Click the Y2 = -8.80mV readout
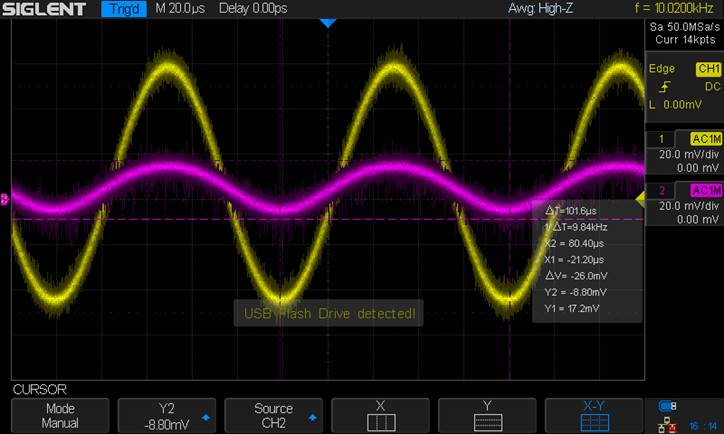Image resolution: width=724 pixels, height=434 pixels. pyautogui.click(x=575, y=292)
